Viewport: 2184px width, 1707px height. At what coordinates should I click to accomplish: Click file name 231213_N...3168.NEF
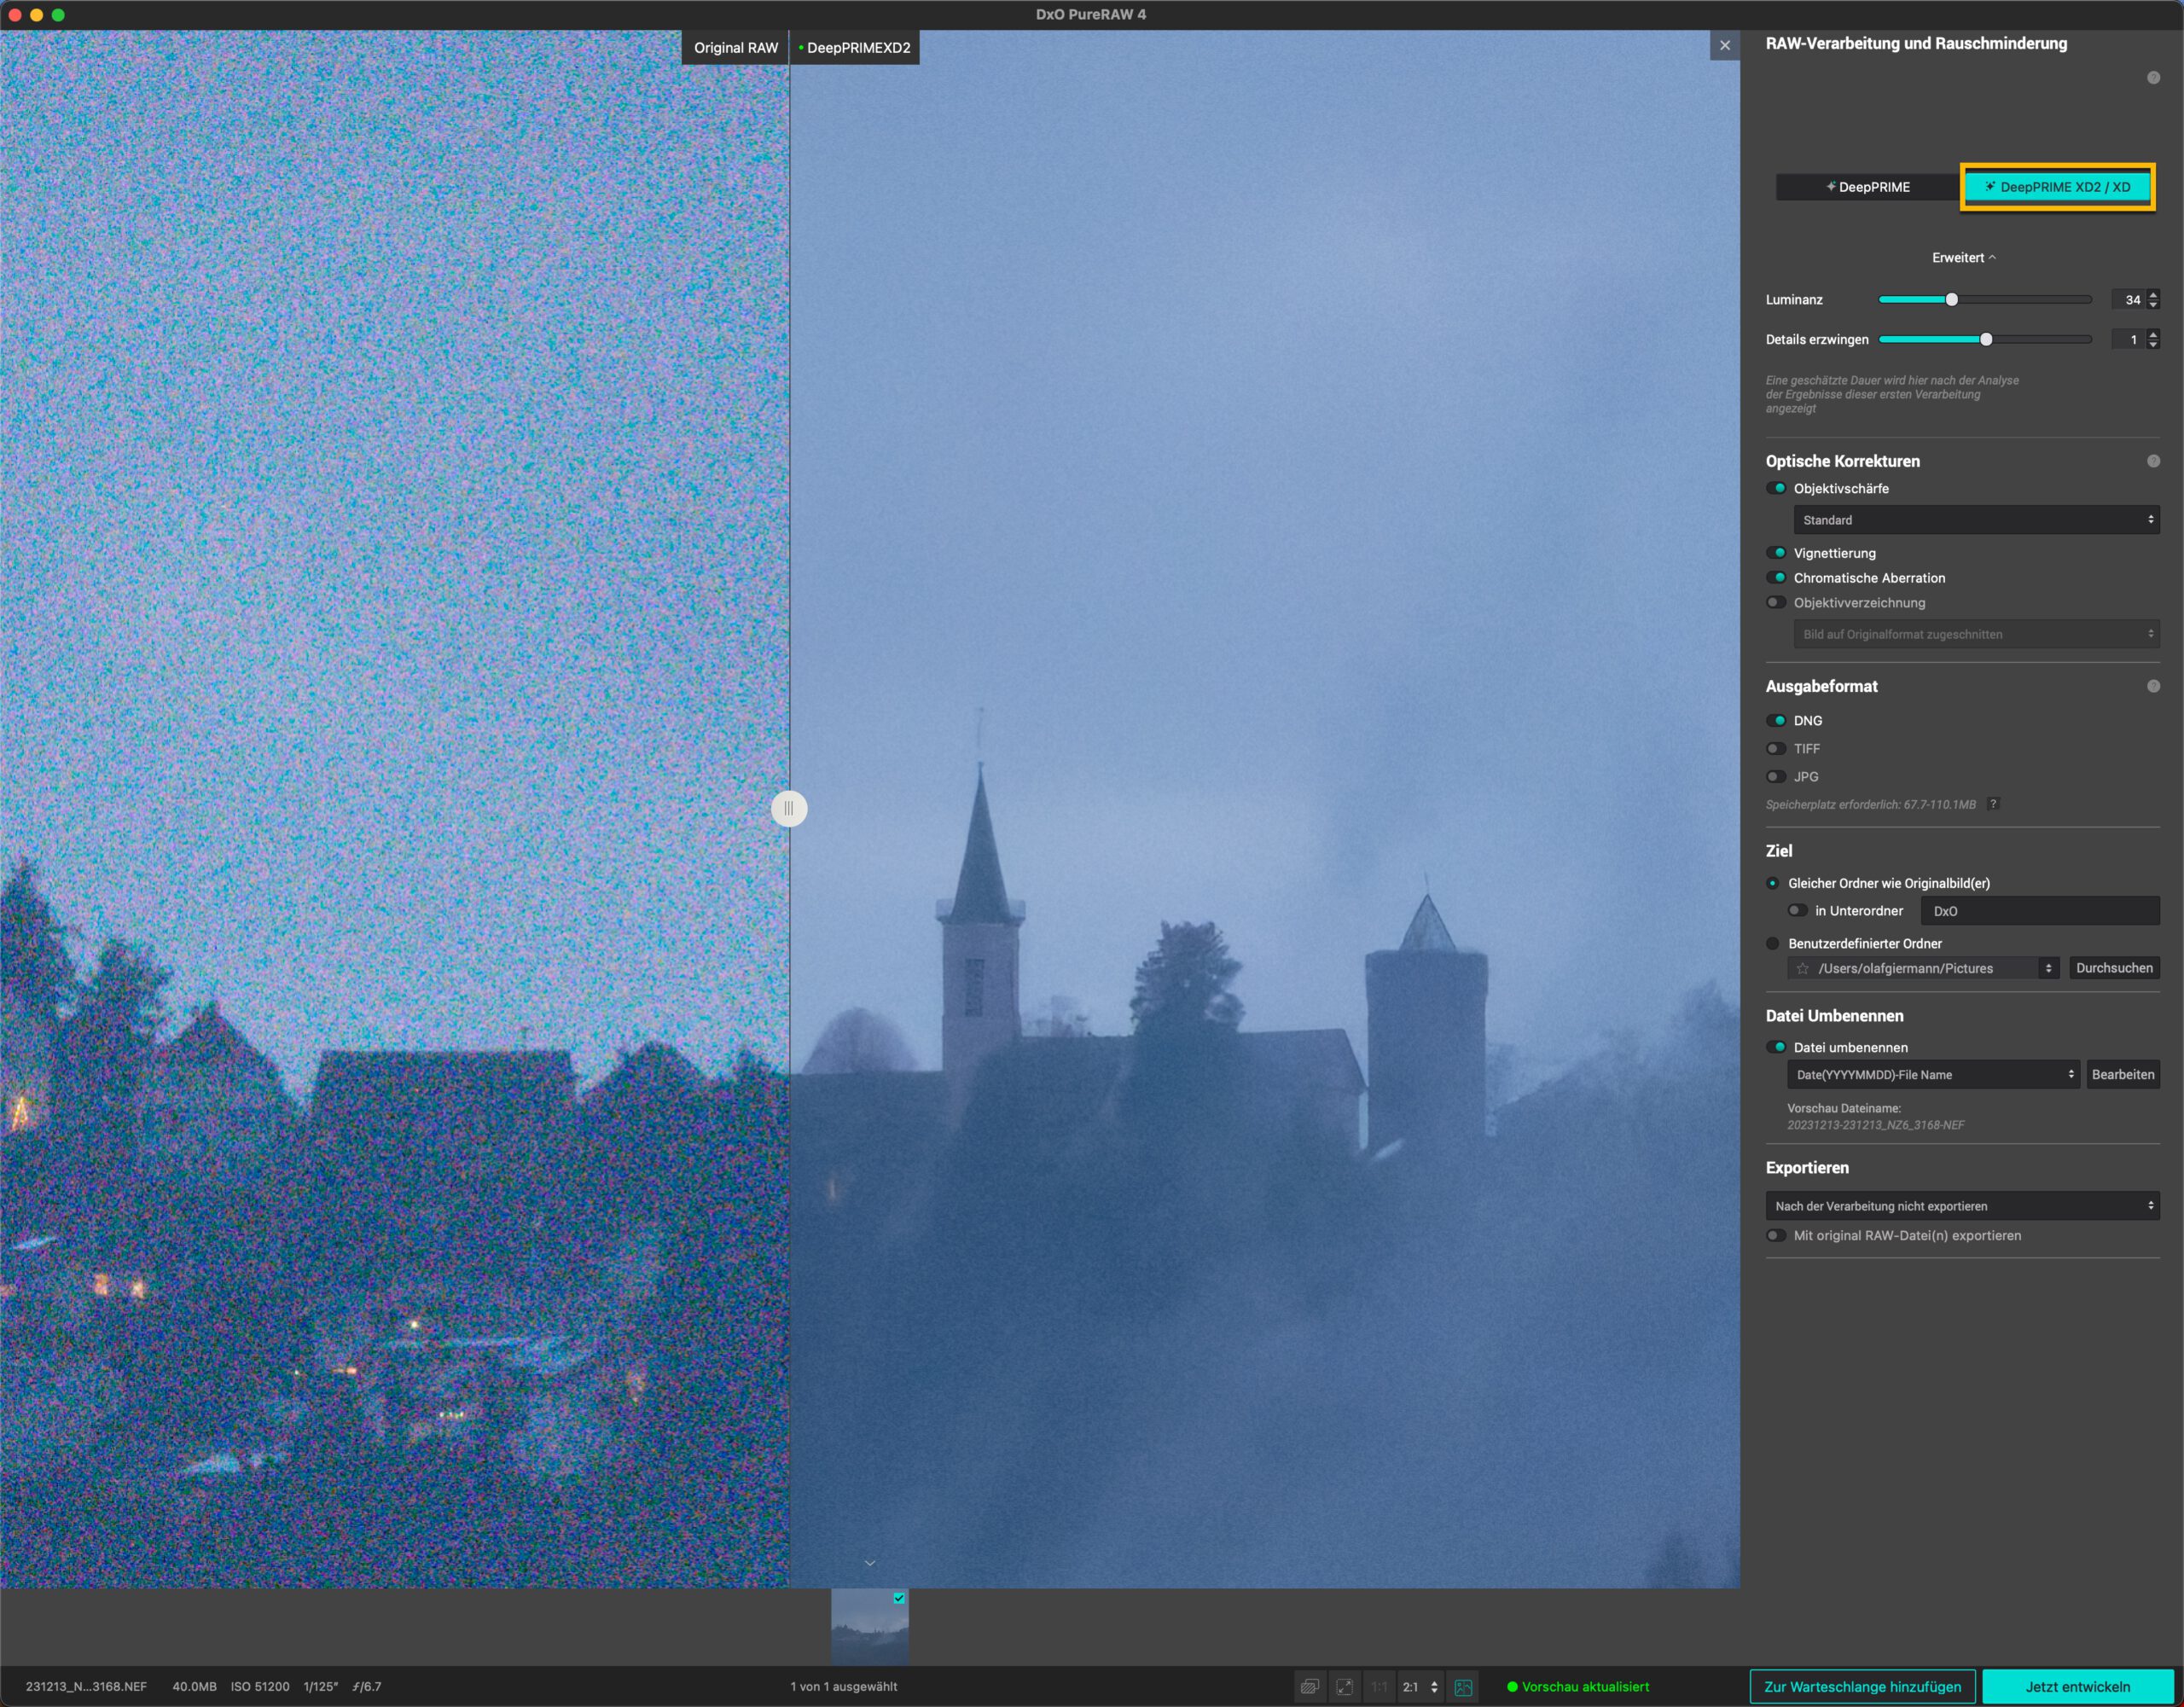tap(86, 1687)
